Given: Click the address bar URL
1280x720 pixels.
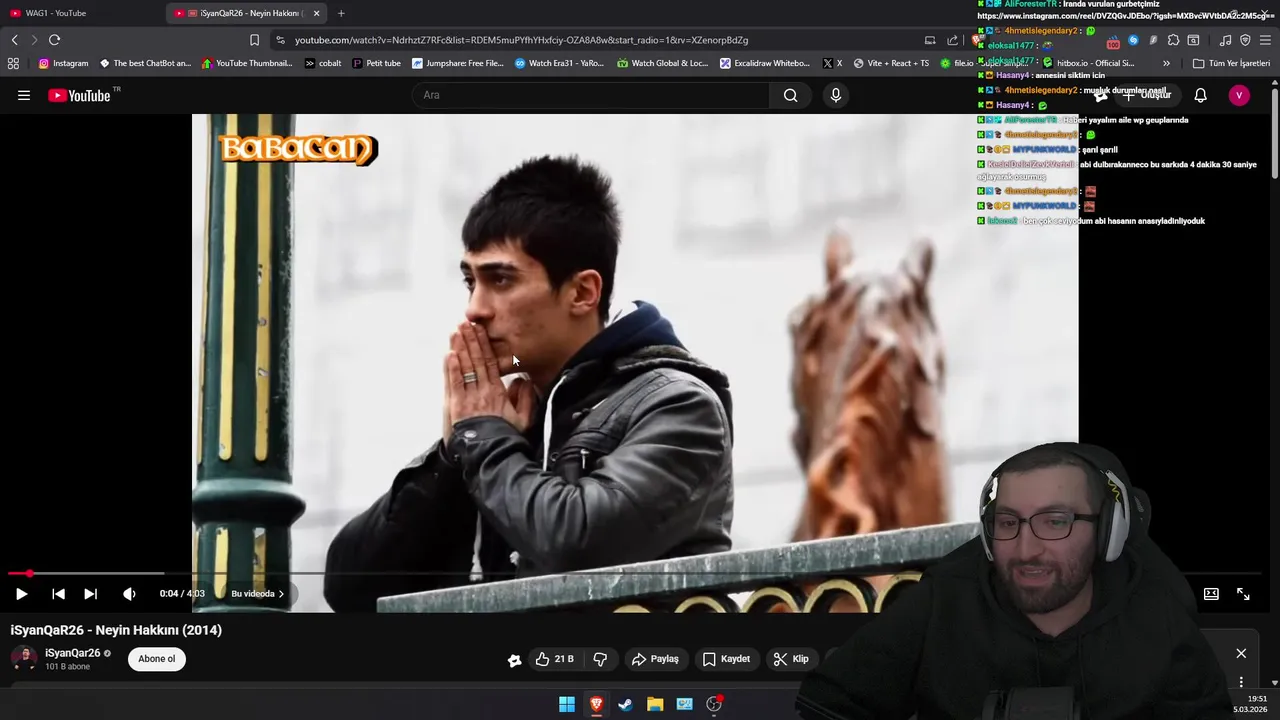Looking at the screenshot, I should [521, 40].
